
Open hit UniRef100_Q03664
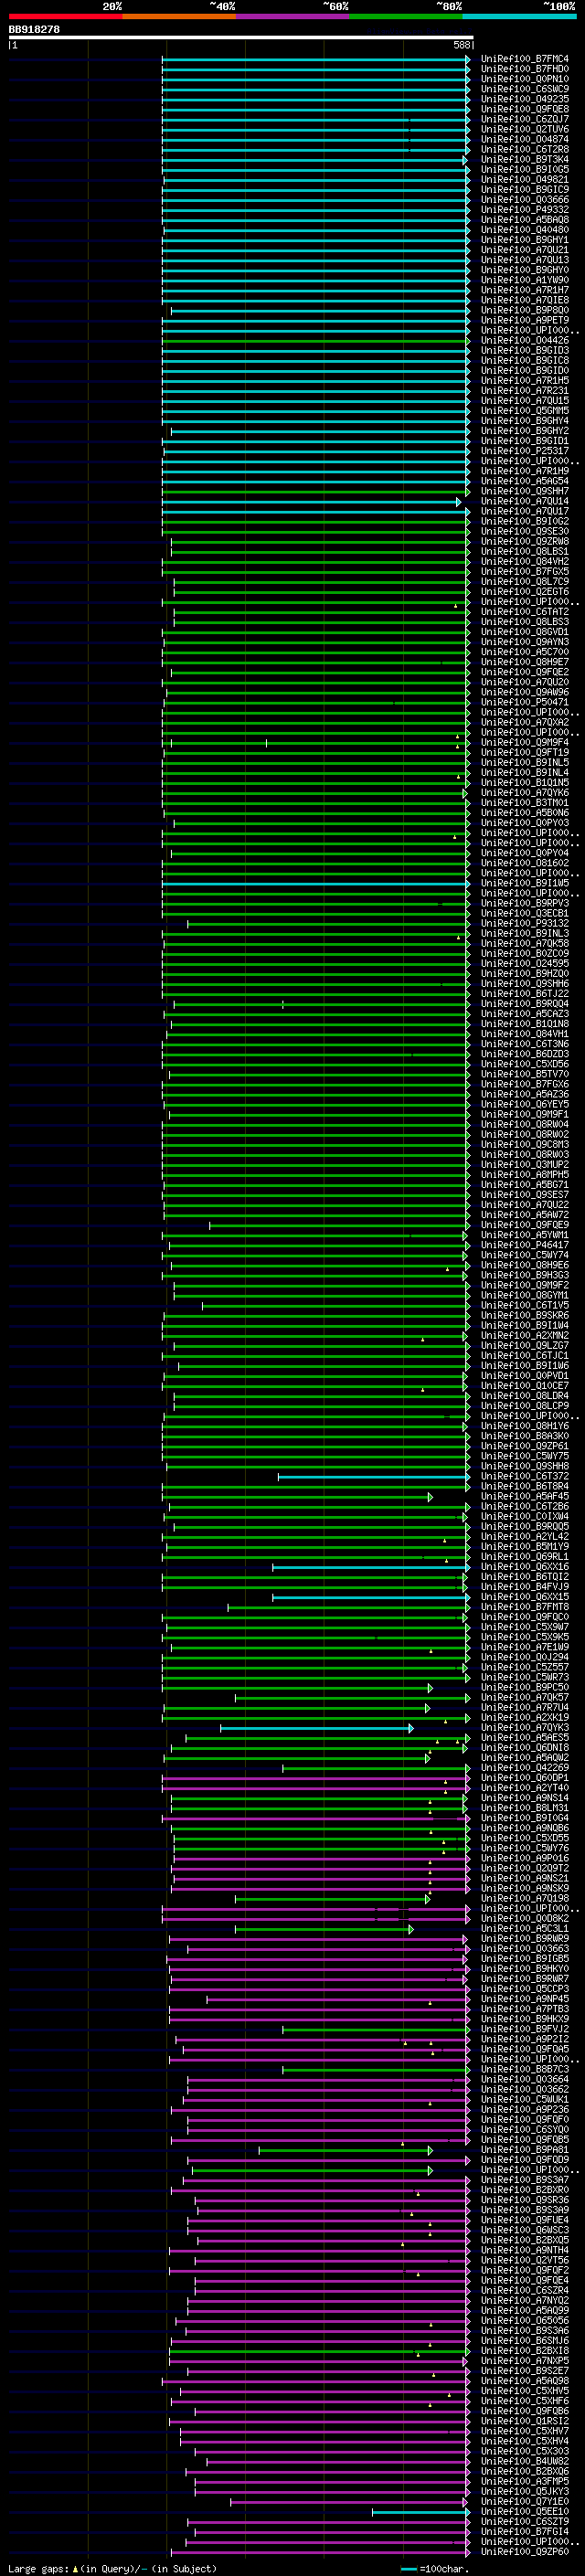click(x=525, y=2080)
